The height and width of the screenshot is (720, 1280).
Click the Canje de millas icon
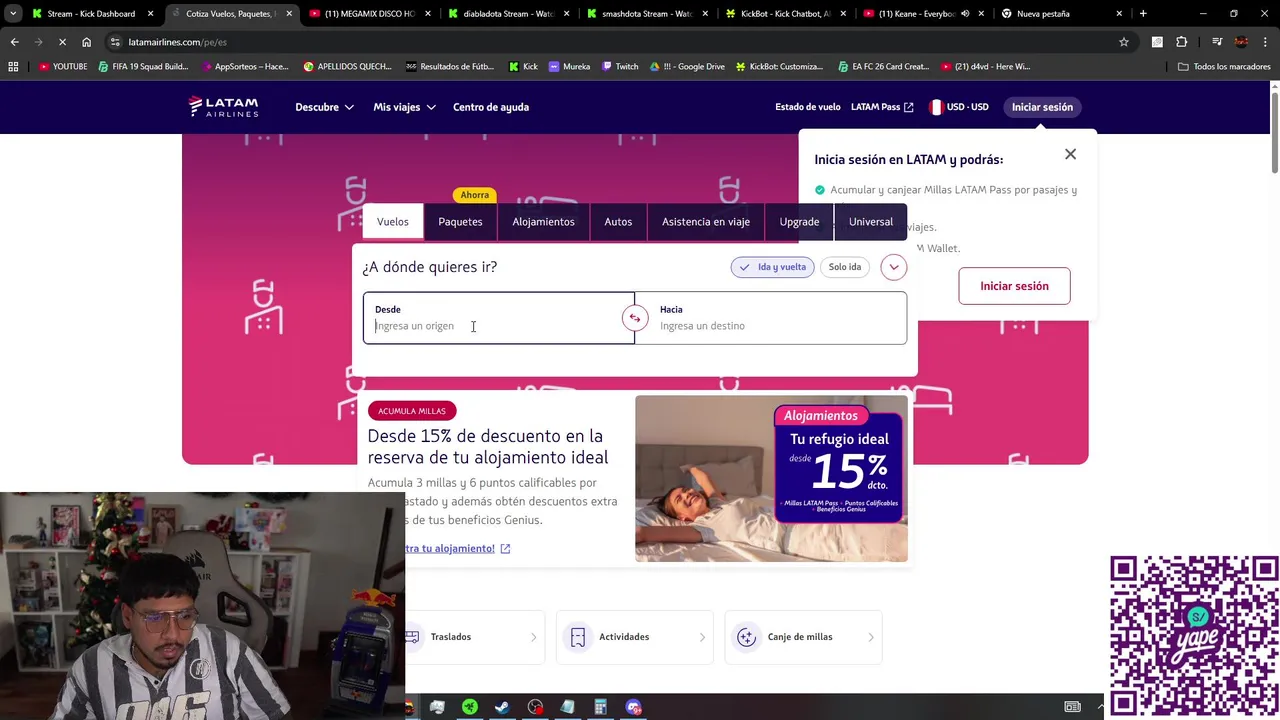coord(746,637)
